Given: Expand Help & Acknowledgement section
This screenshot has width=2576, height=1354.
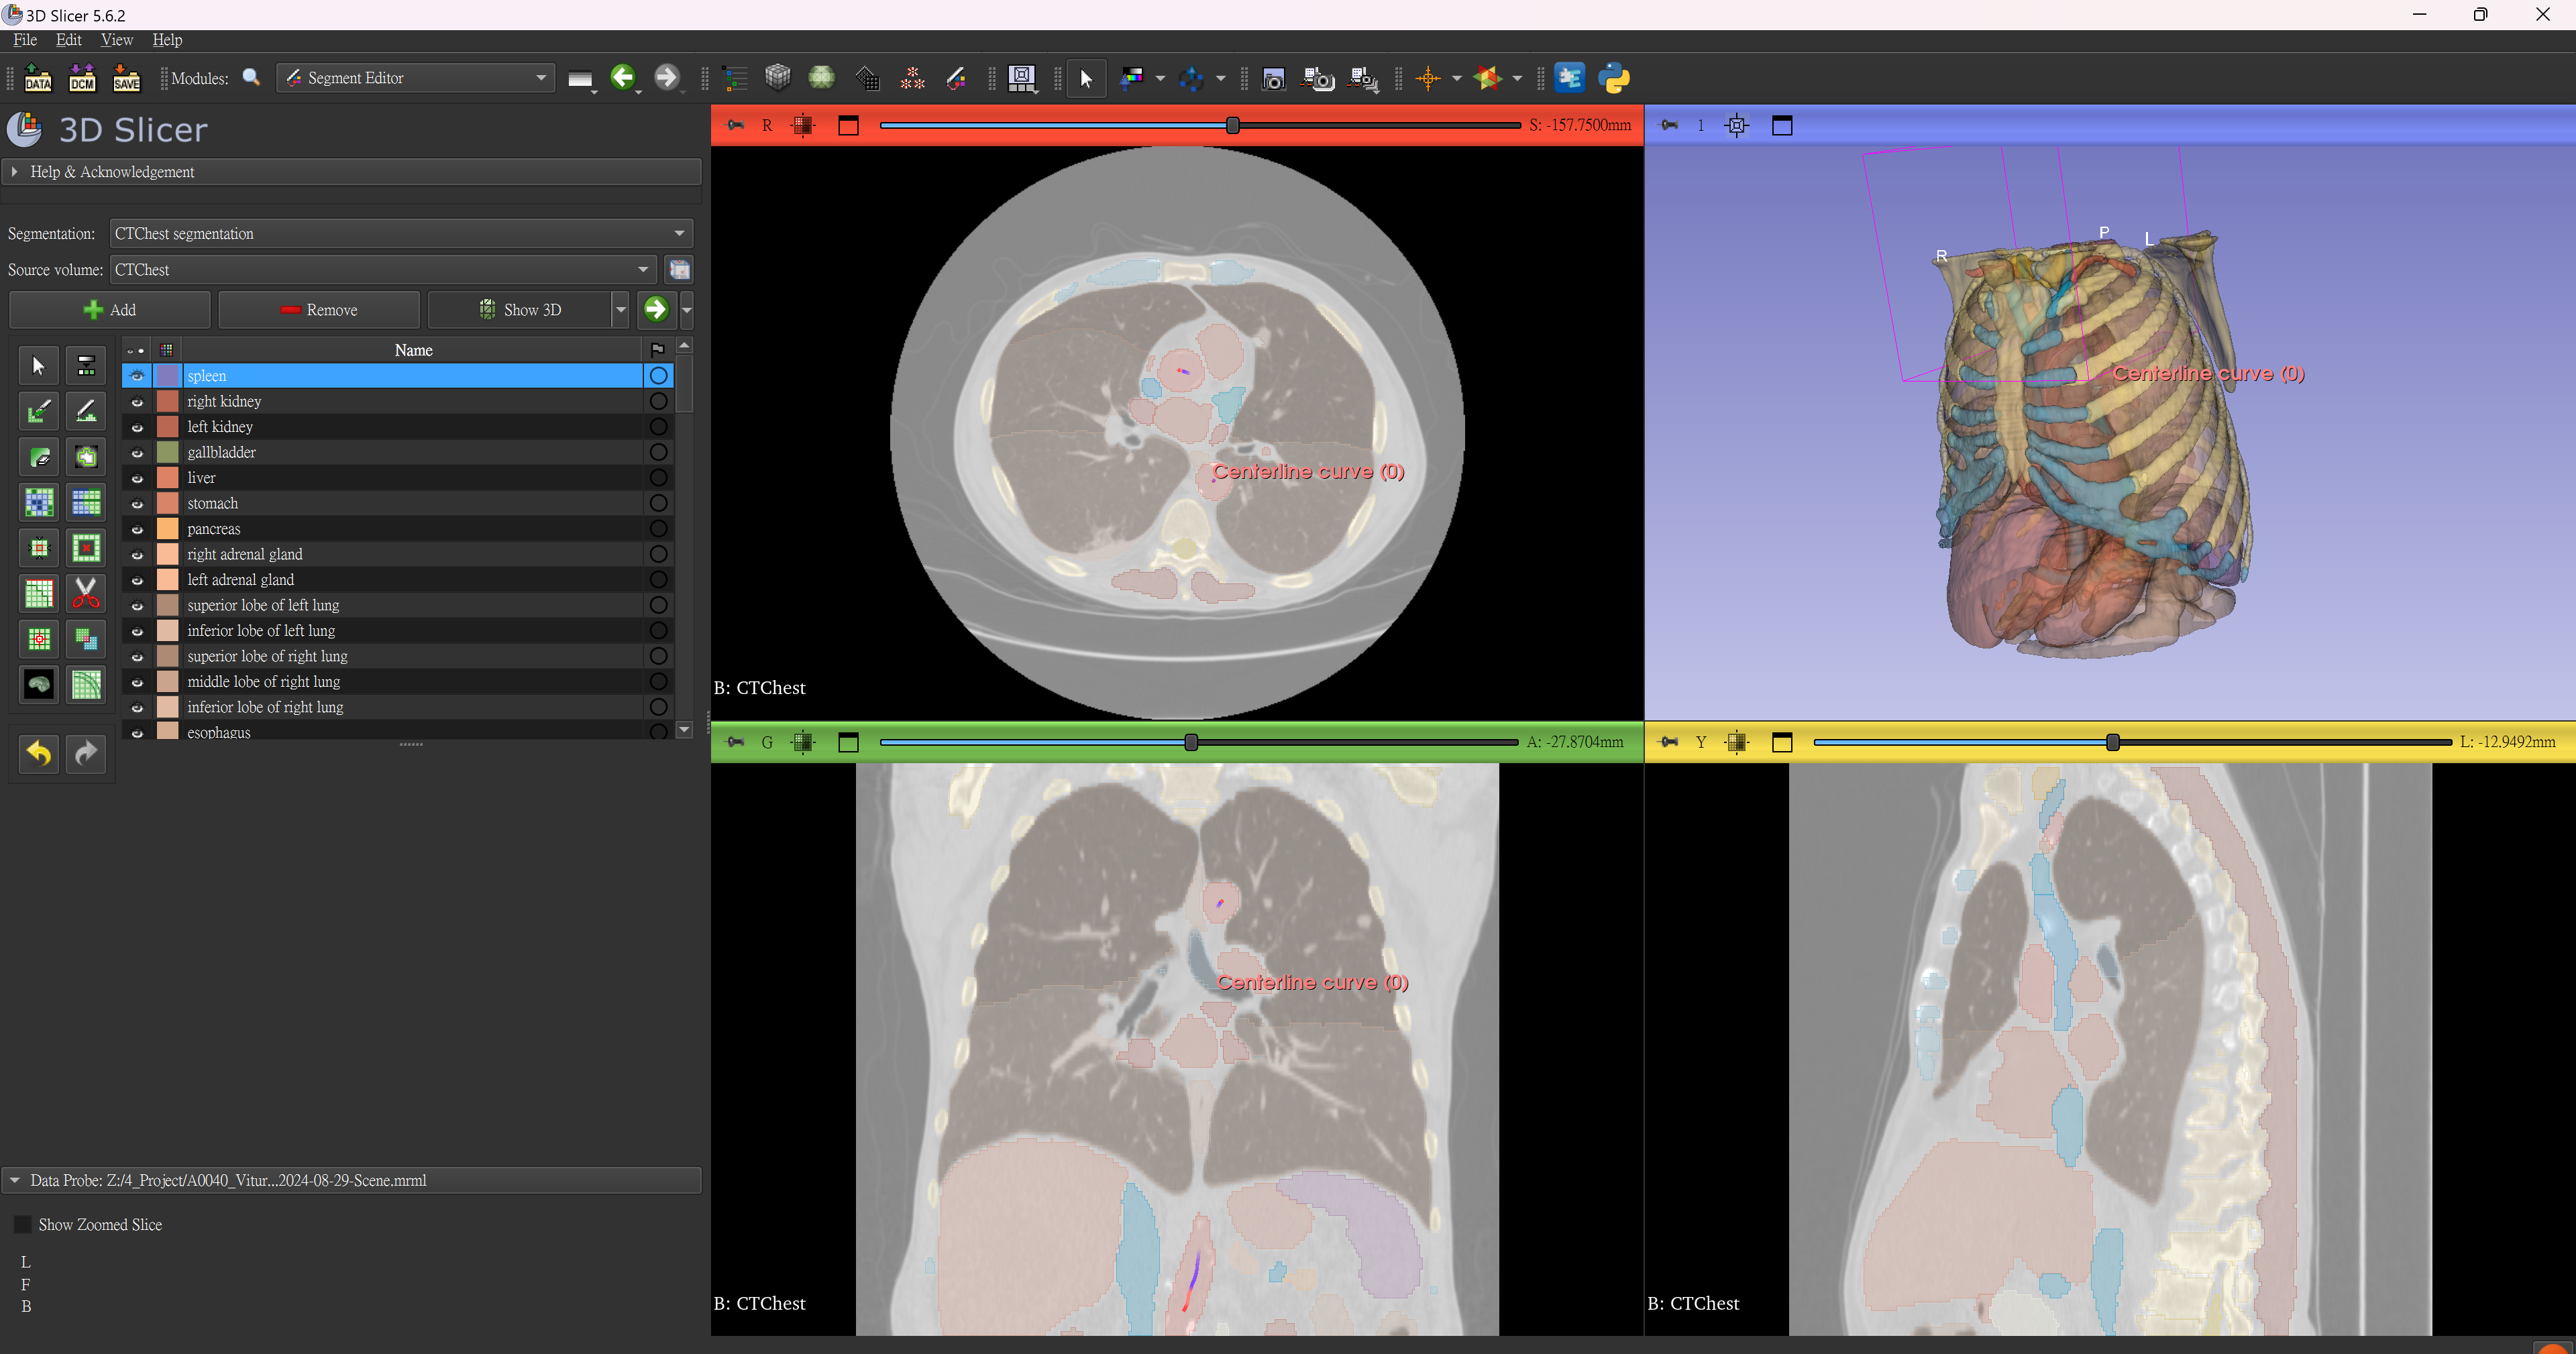Looking at the screenshot, I should click(x=352, y=172).
